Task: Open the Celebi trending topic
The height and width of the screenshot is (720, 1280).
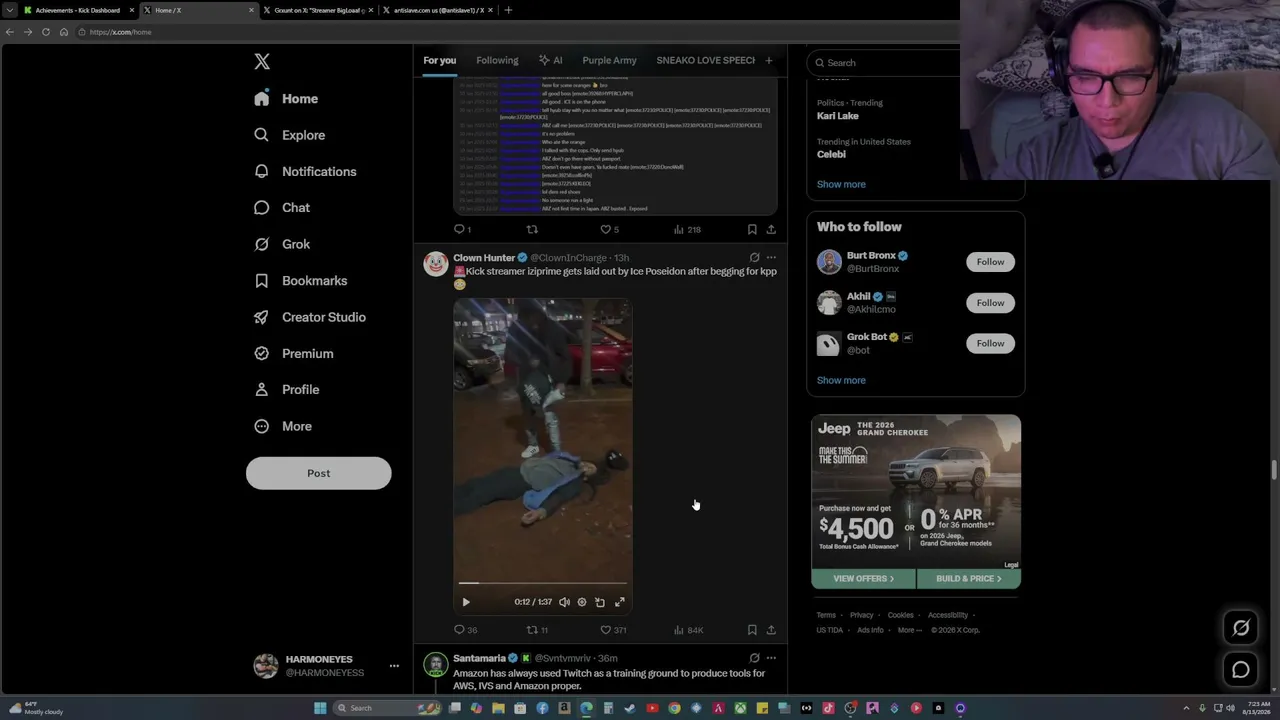Action: [831, 154]
